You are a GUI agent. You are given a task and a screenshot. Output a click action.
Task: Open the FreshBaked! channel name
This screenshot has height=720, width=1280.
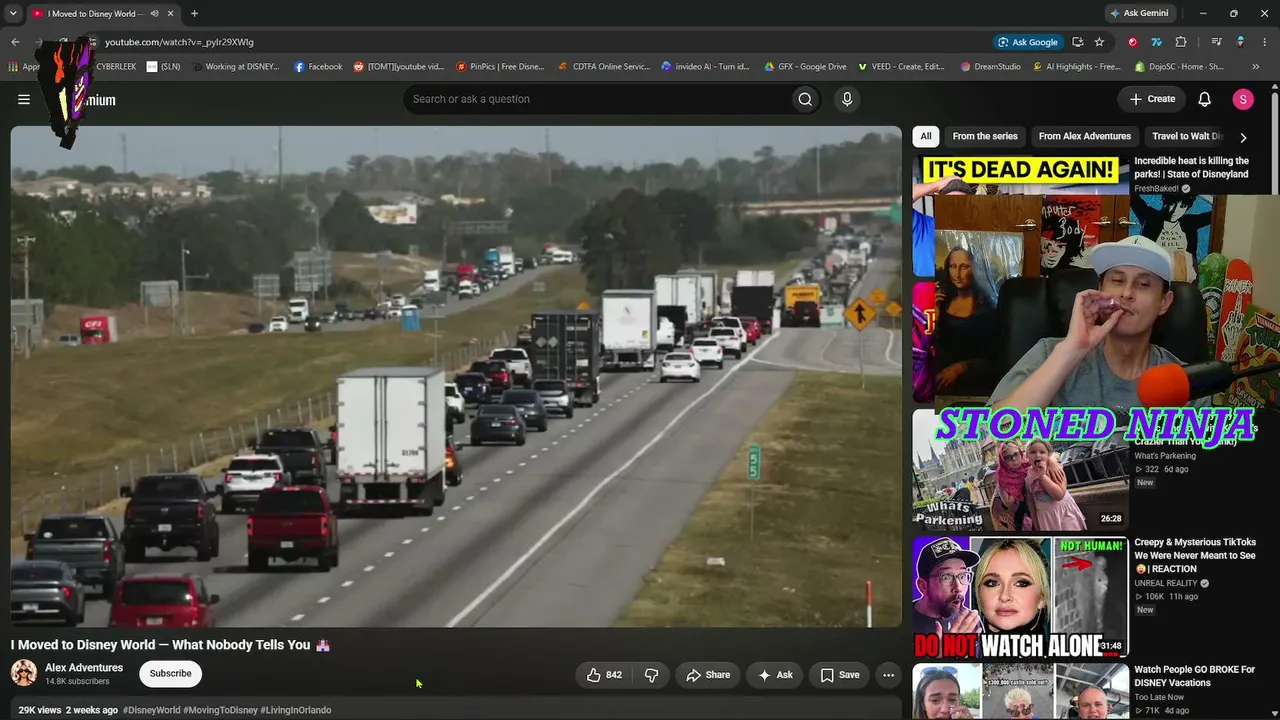point(1157,188)
